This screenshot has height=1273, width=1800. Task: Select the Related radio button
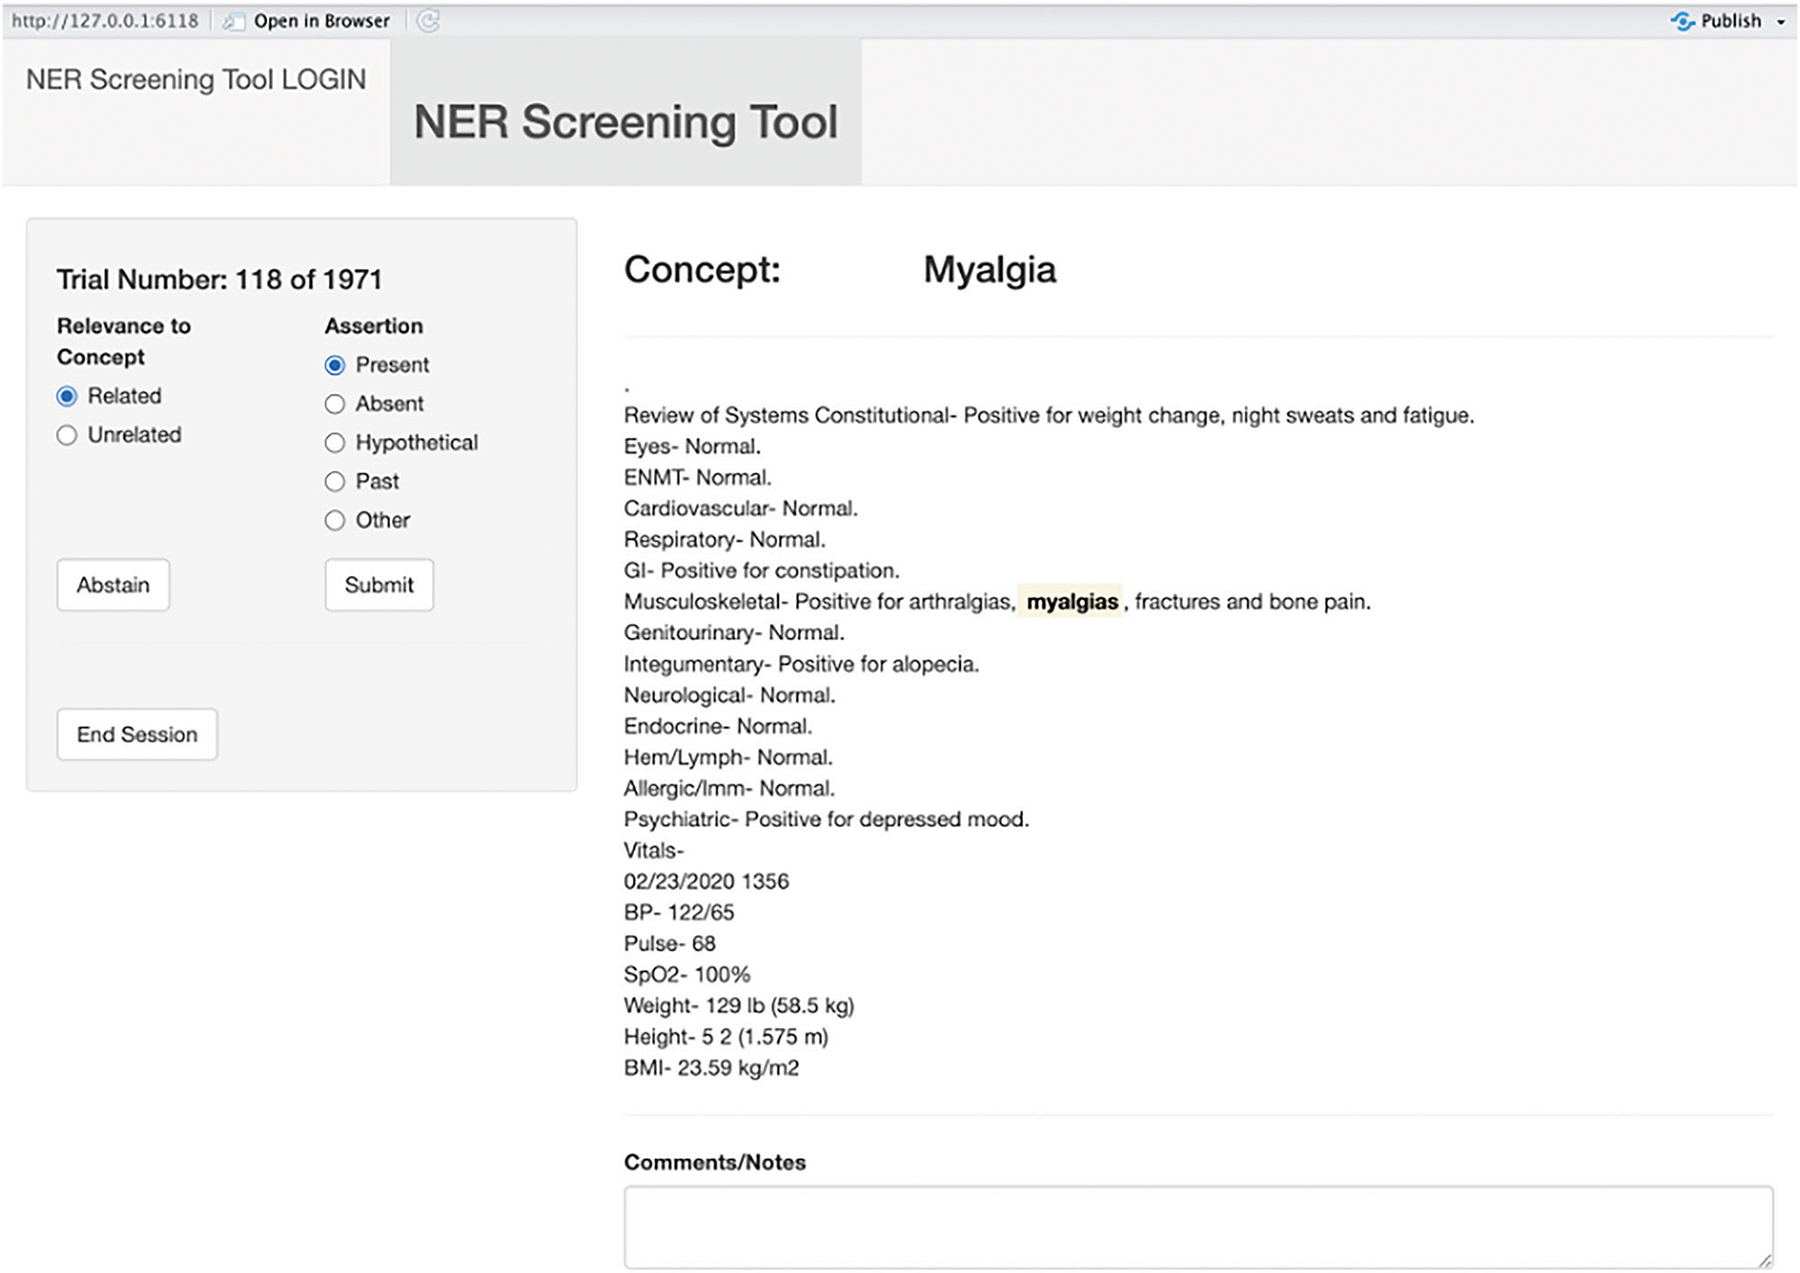(x=67, y=396)
